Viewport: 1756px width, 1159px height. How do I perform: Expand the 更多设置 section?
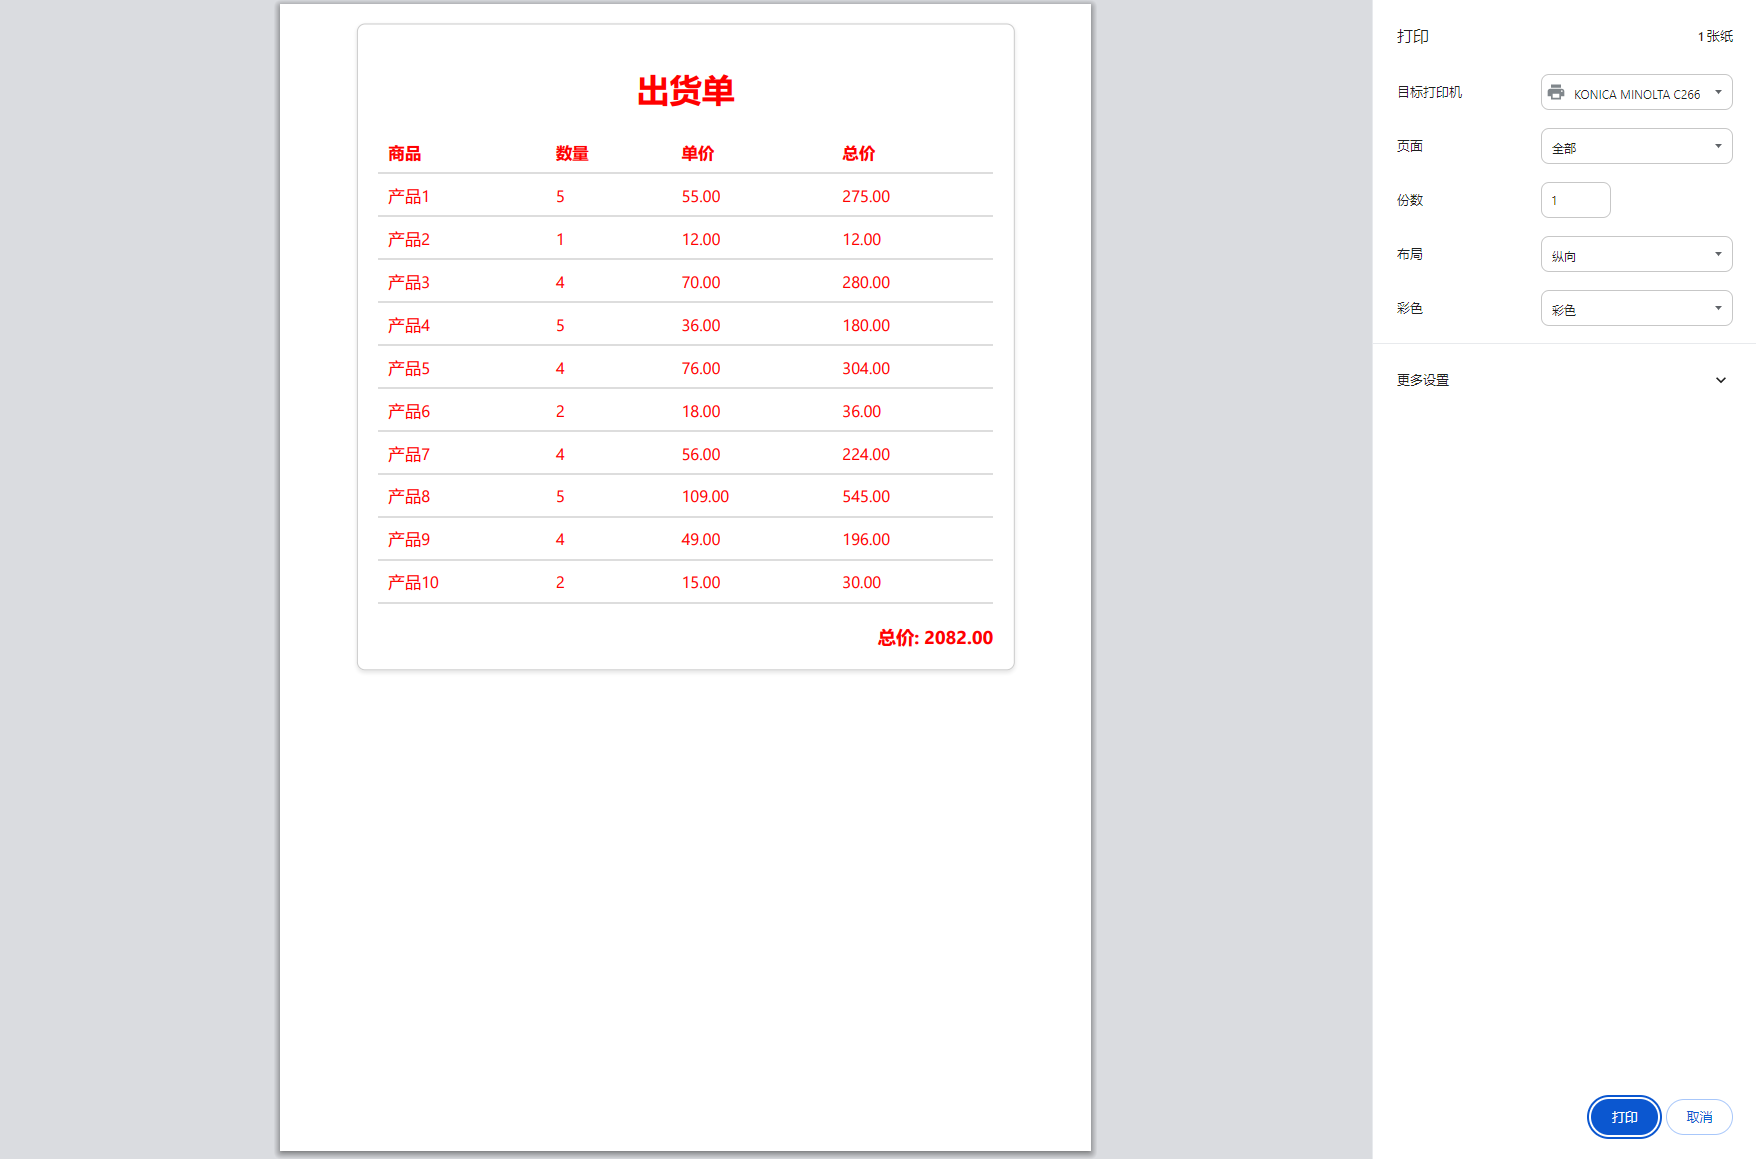[x=1563, y=380]
